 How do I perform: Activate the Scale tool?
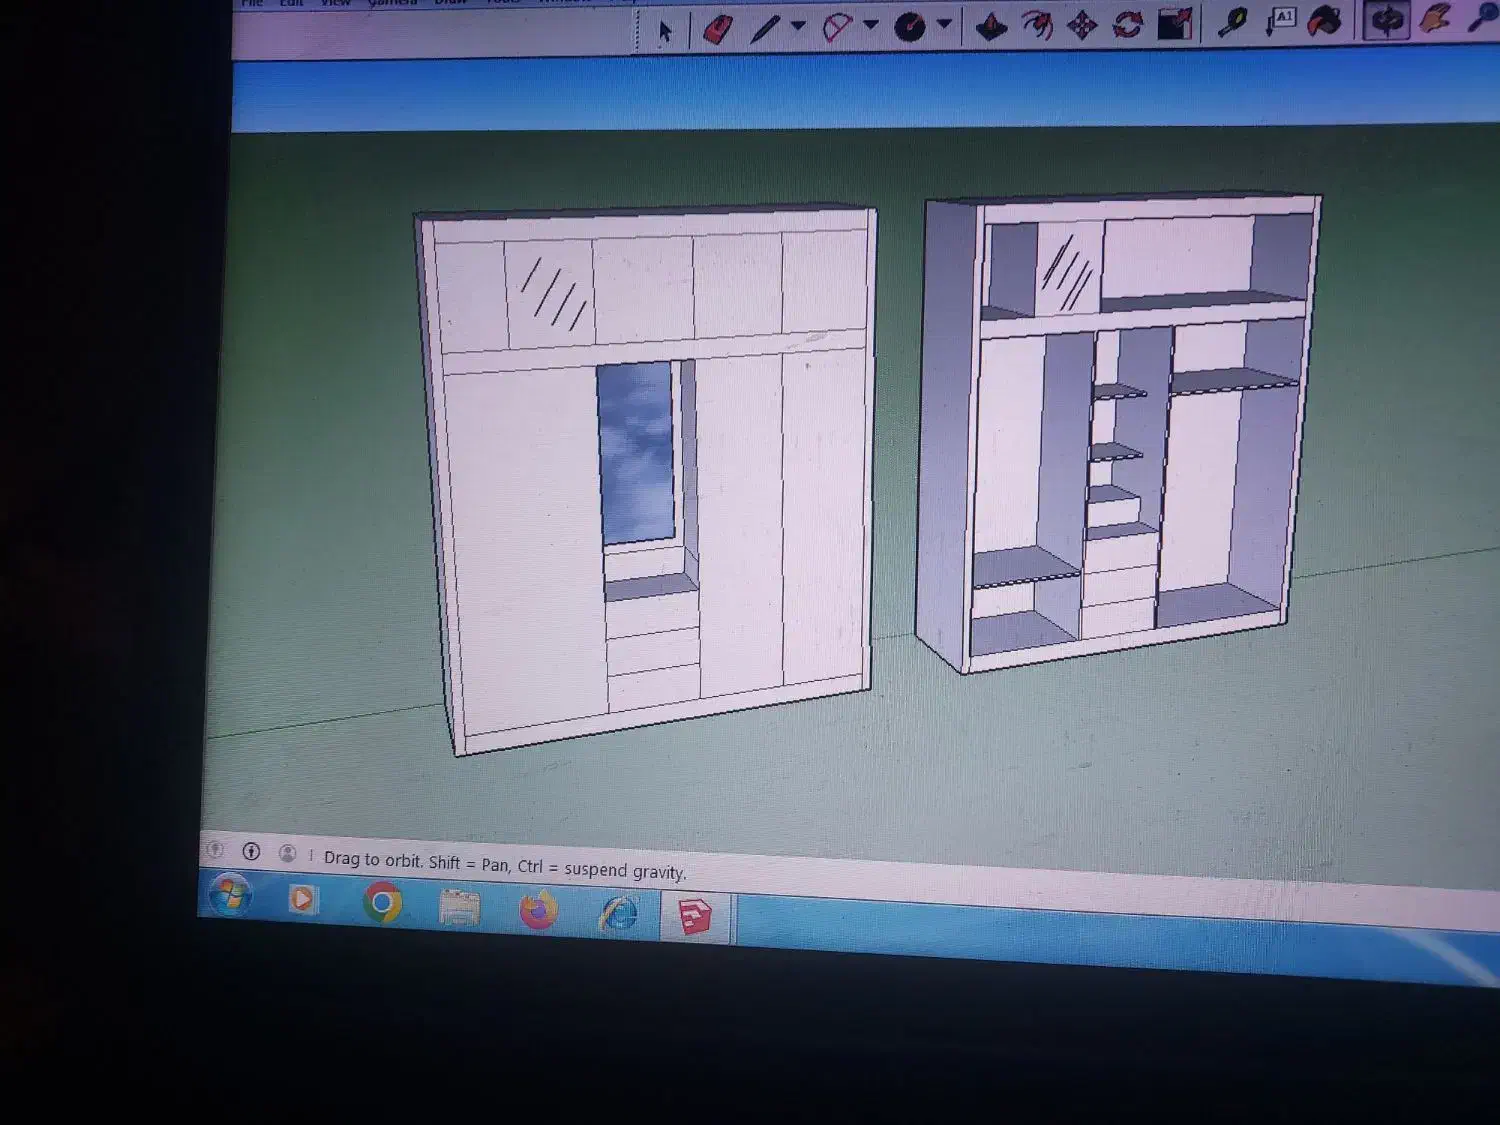click(1175, 23)
